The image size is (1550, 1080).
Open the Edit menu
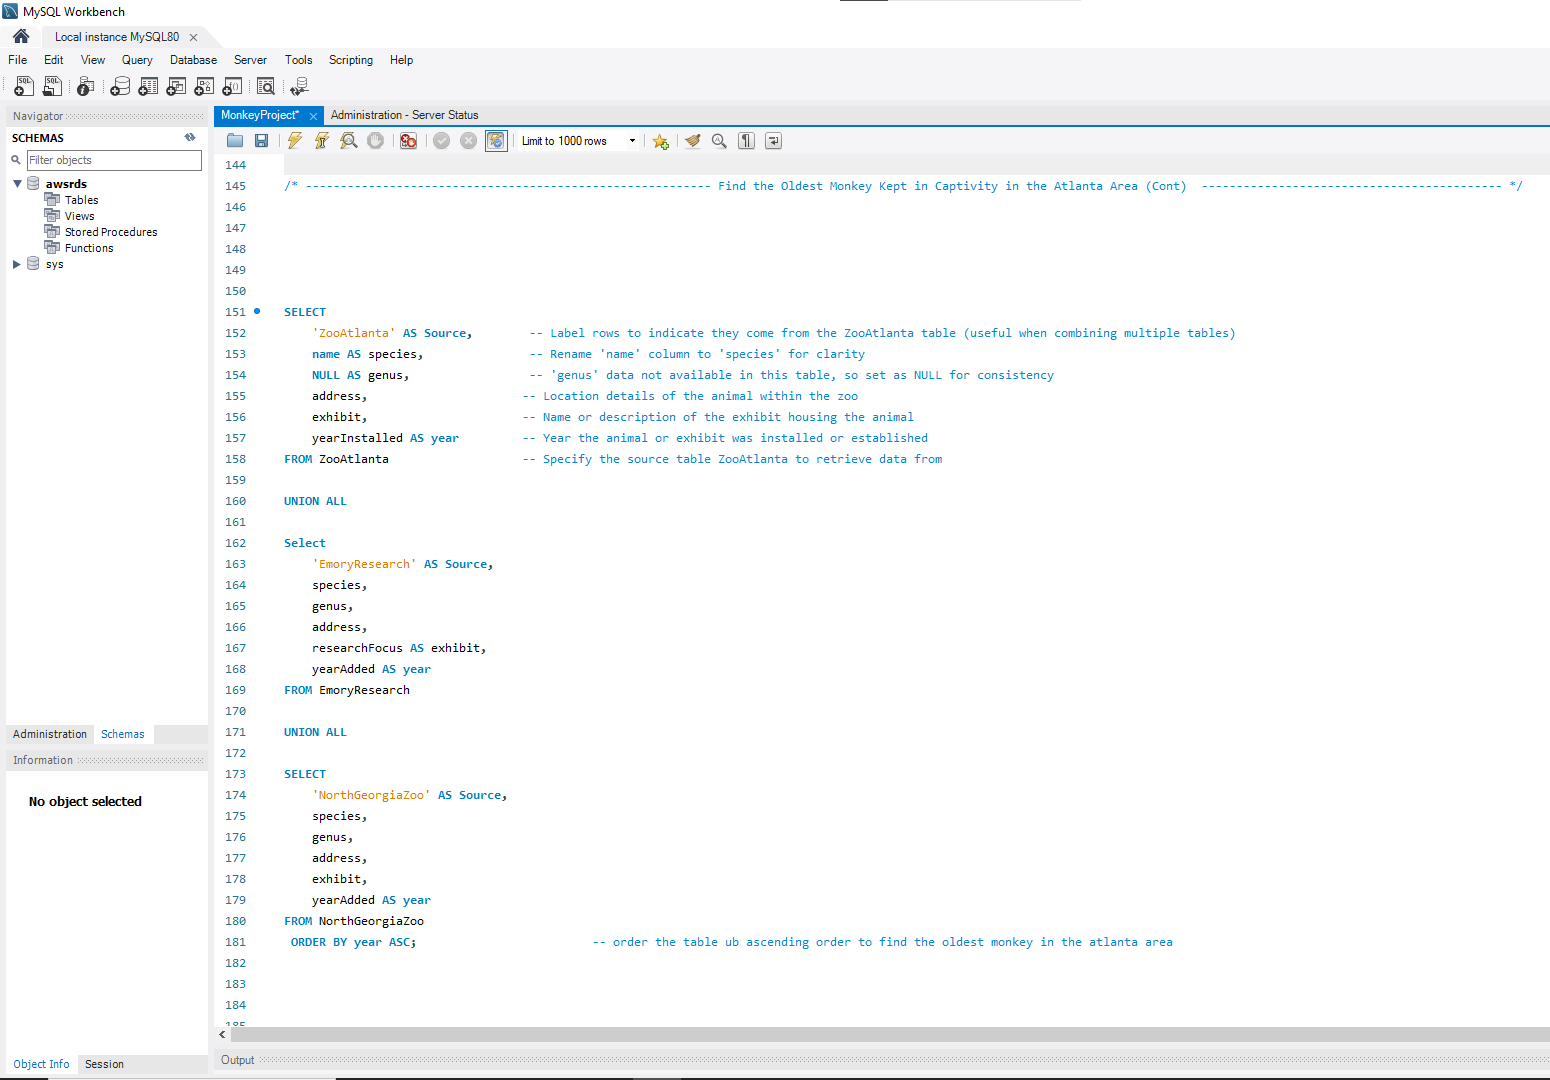coord(54,60)
